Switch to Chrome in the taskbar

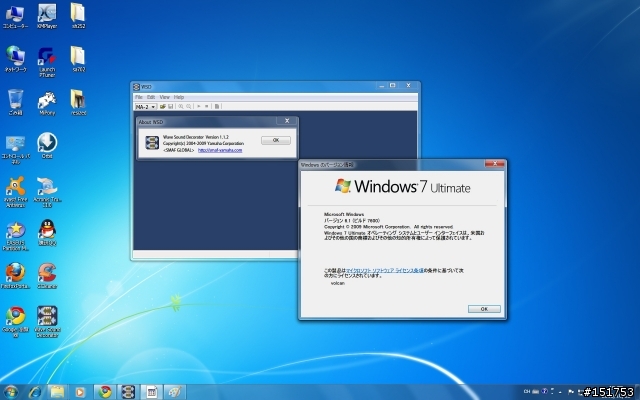pos(105,392)
